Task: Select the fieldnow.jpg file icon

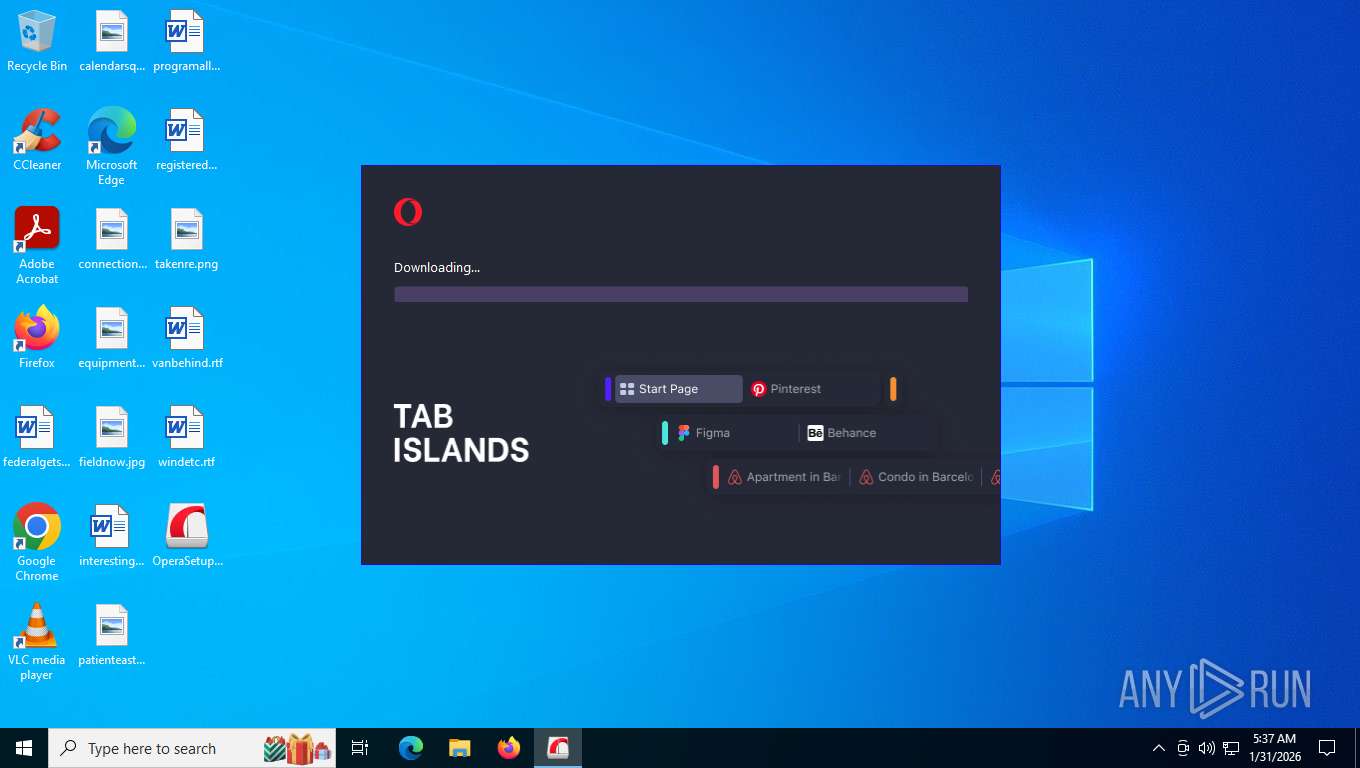Action: 112,437
